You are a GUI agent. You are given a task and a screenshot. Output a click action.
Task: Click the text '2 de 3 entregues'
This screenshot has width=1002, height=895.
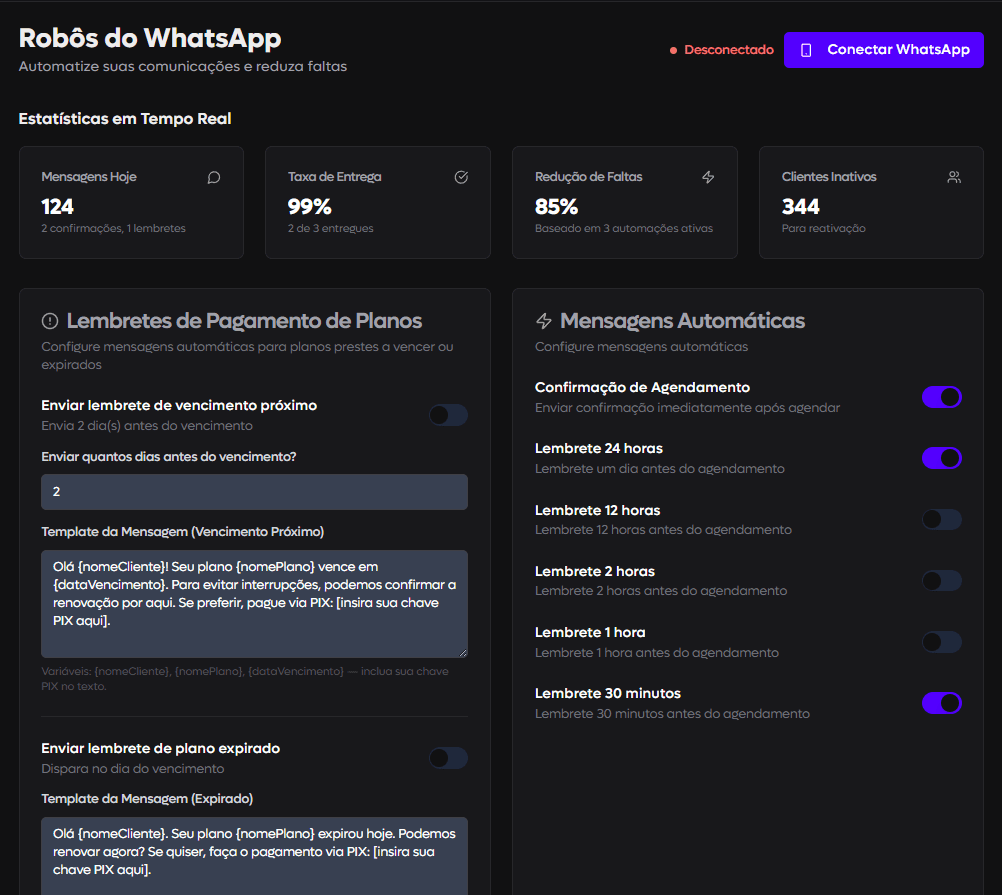[x=330, y=228]
